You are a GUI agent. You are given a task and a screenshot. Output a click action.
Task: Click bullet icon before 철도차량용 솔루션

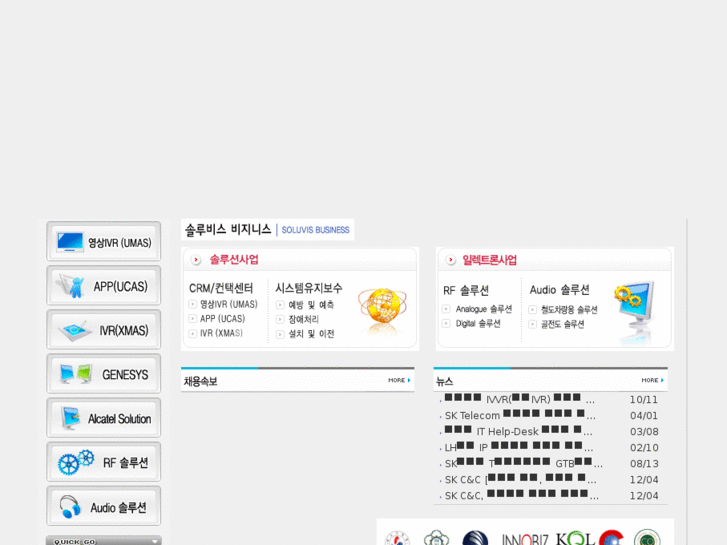coord(532,309)
